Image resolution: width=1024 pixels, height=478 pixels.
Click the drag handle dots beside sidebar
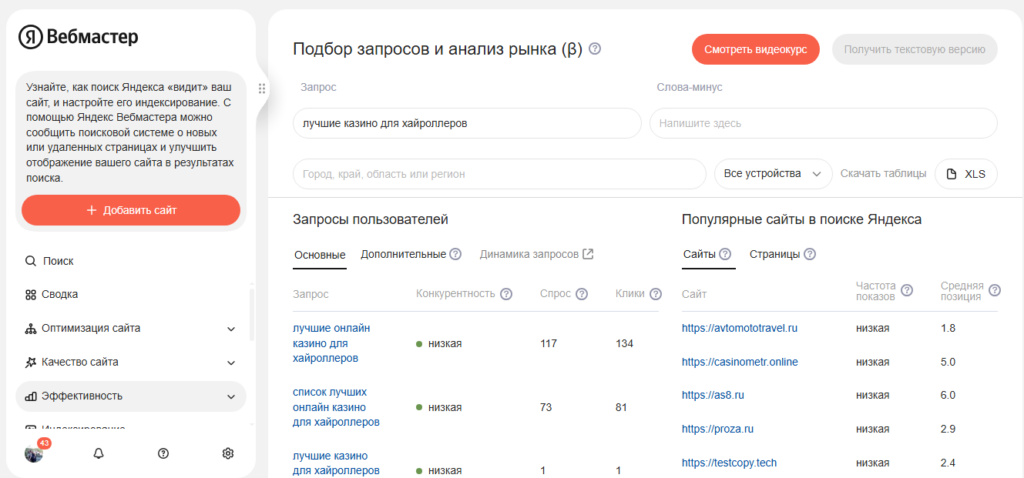coord(262,89)
